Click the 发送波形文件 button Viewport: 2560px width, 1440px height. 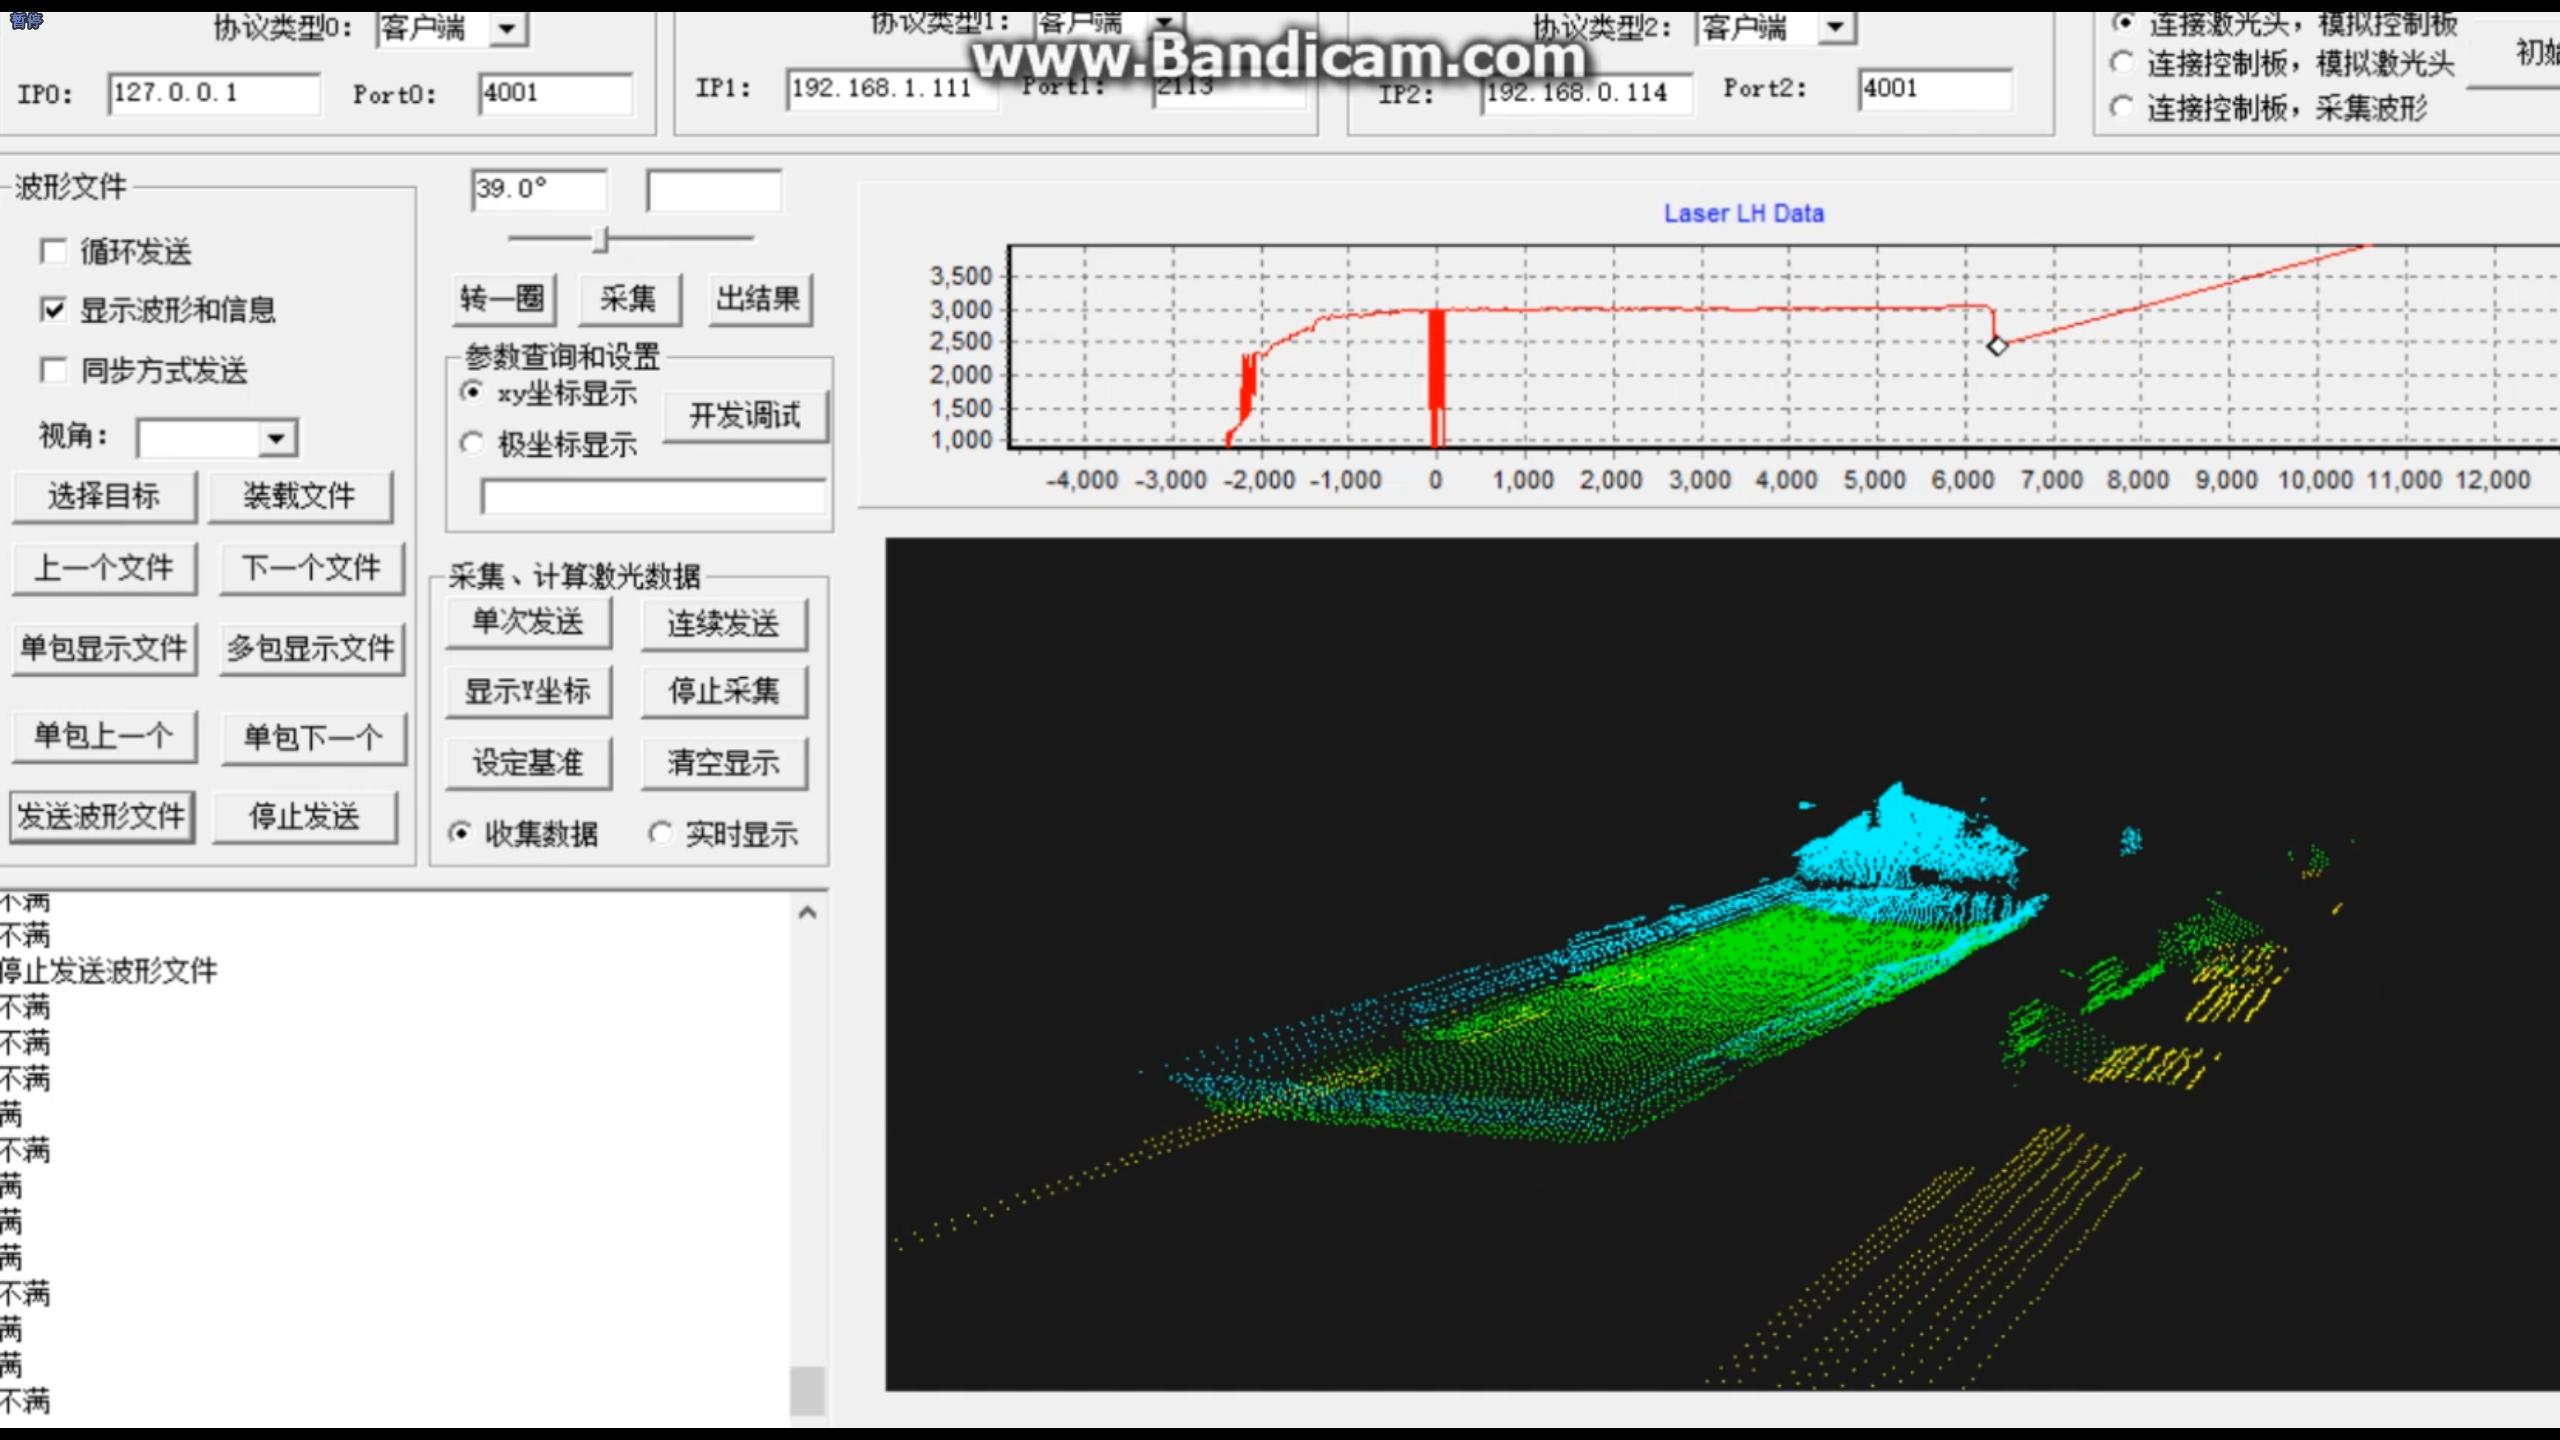[x=102, y=816]
